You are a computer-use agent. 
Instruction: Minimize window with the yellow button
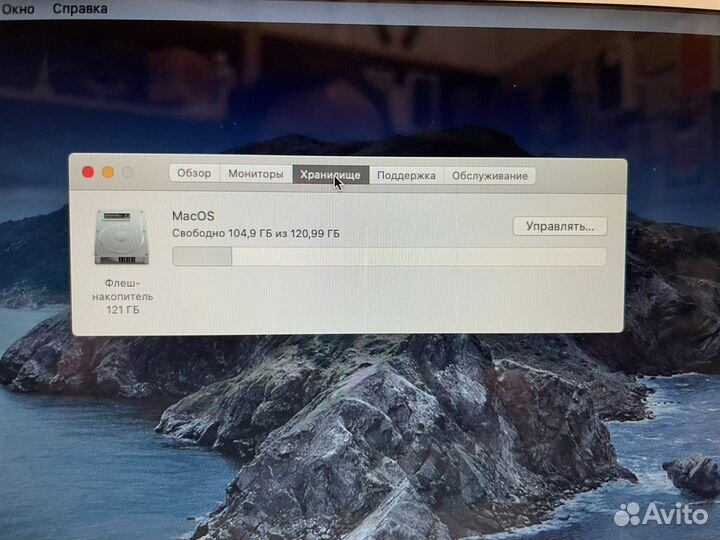click(108, 173)
